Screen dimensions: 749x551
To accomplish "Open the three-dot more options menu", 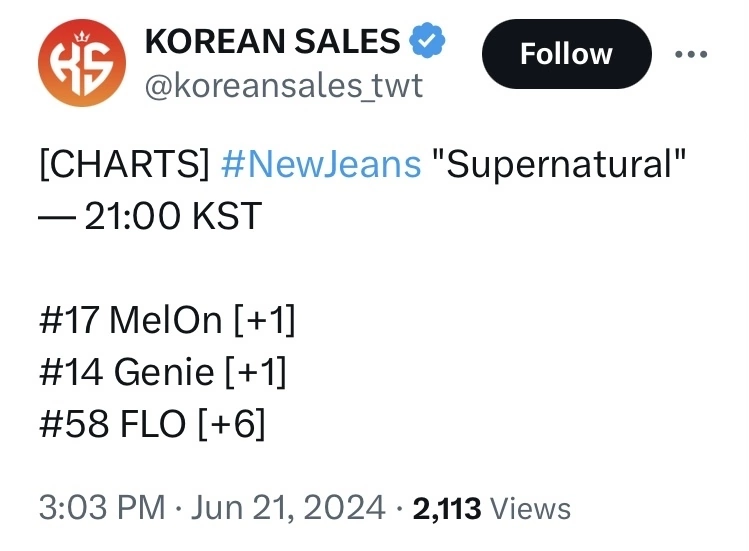I will (691, 54).
